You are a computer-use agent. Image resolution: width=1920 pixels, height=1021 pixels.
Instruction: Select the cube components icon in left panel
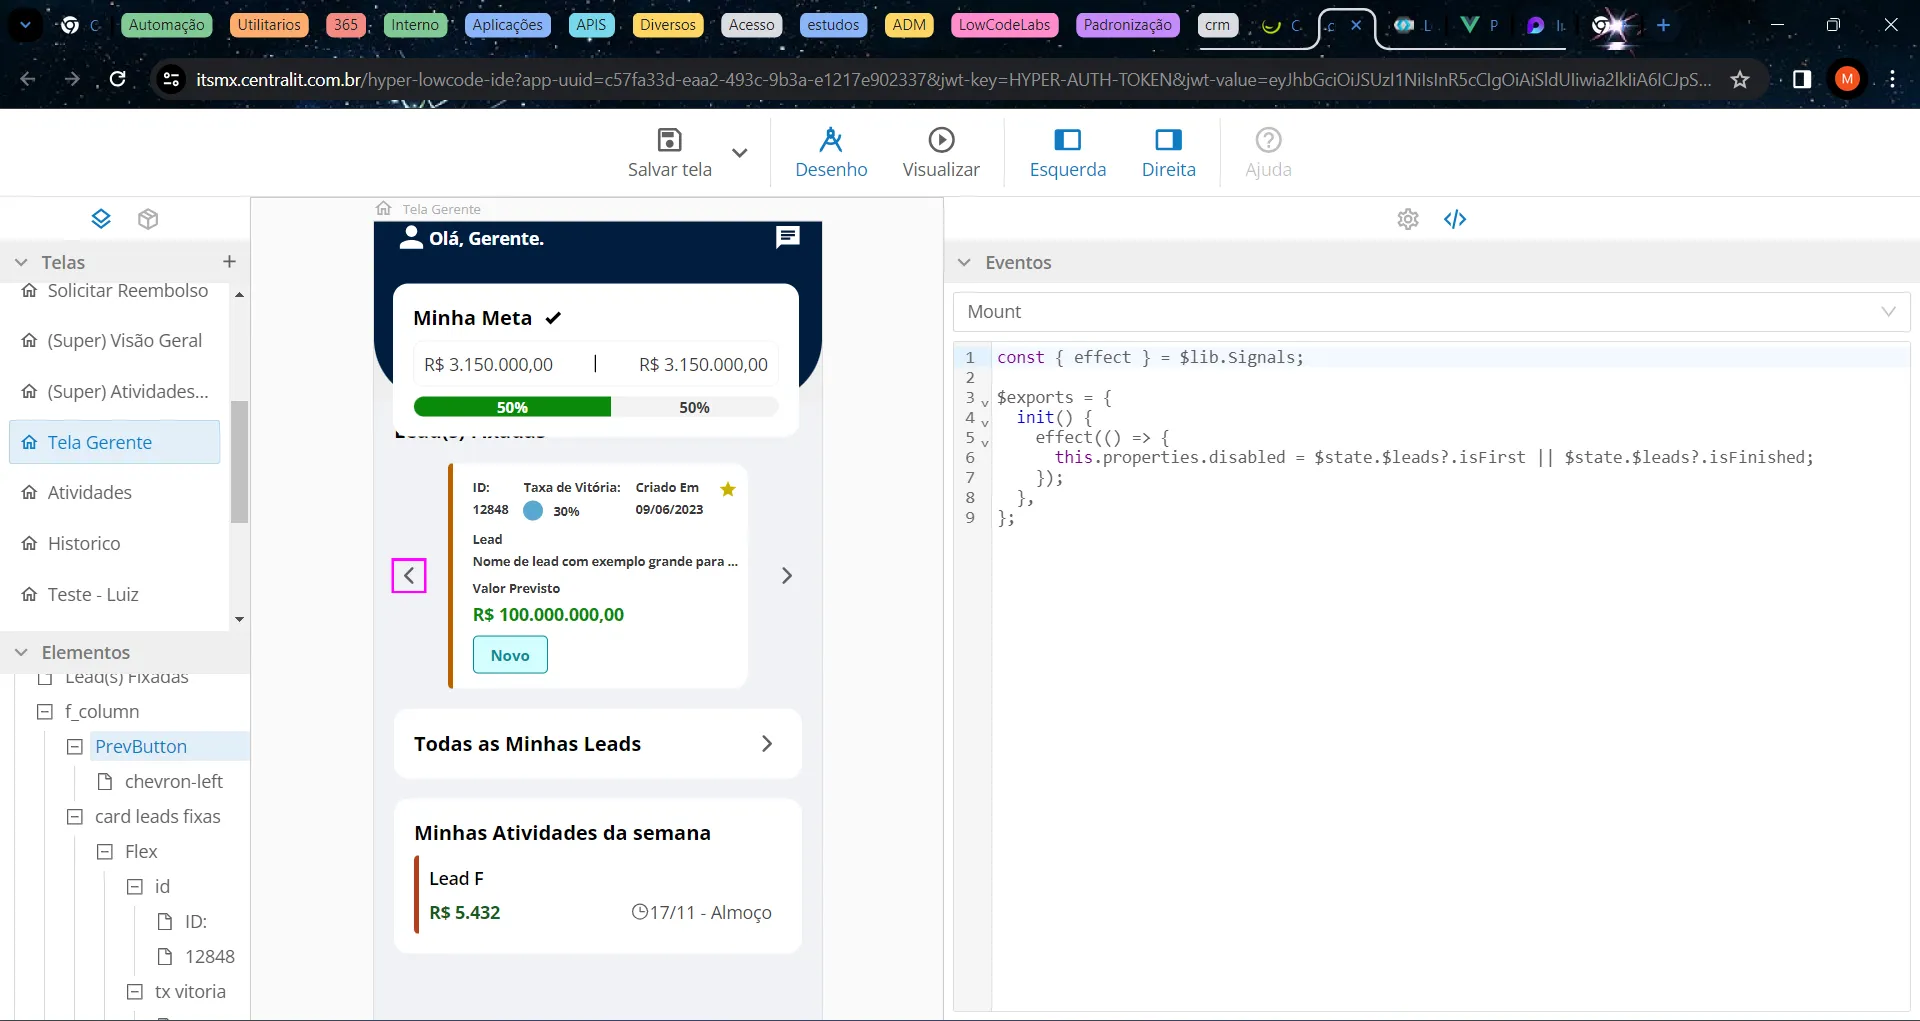tap(148, 219)
